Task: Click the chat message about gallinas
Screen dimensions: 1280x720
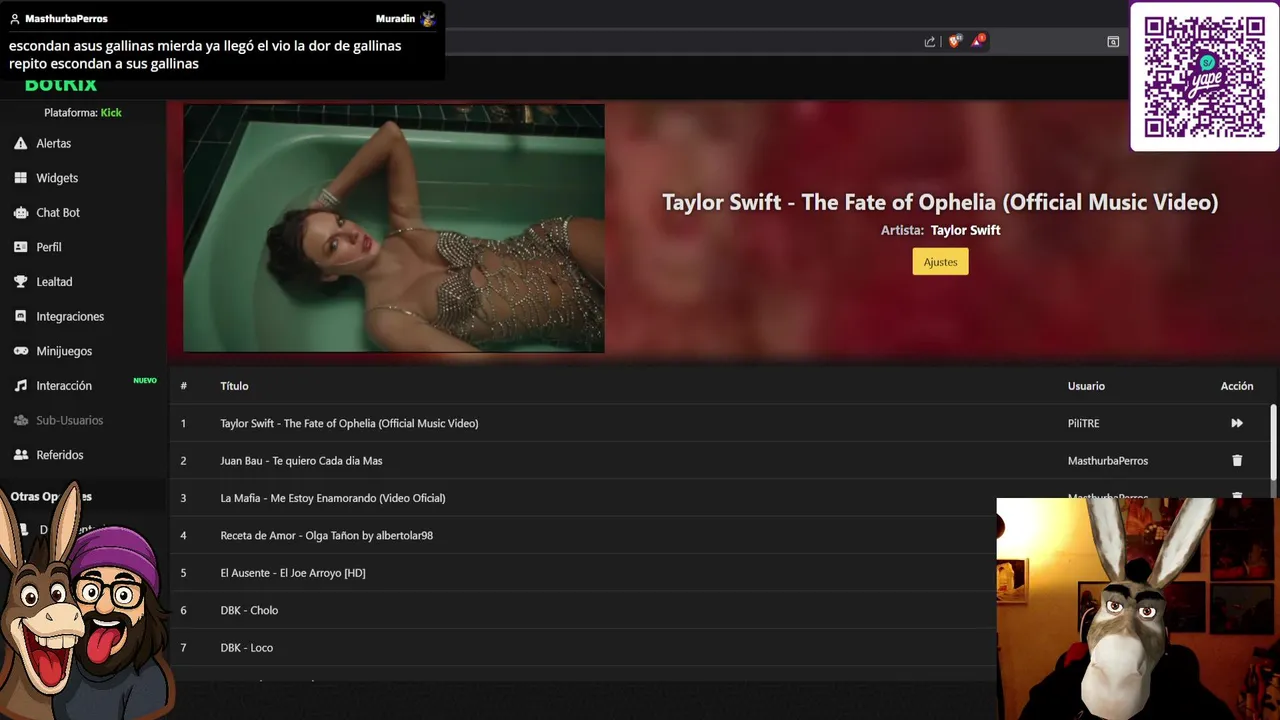Action: point(205,55)
